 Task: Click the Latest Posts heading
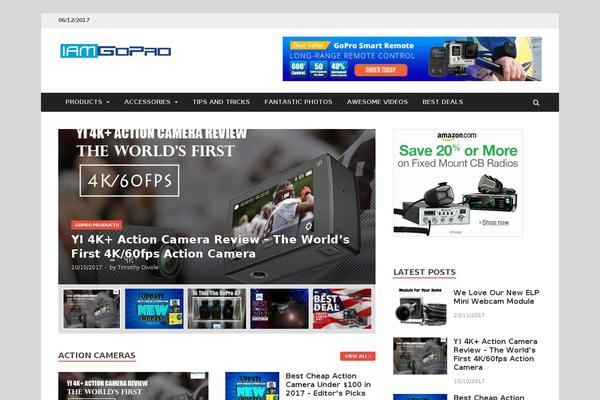tap(424, 272)
